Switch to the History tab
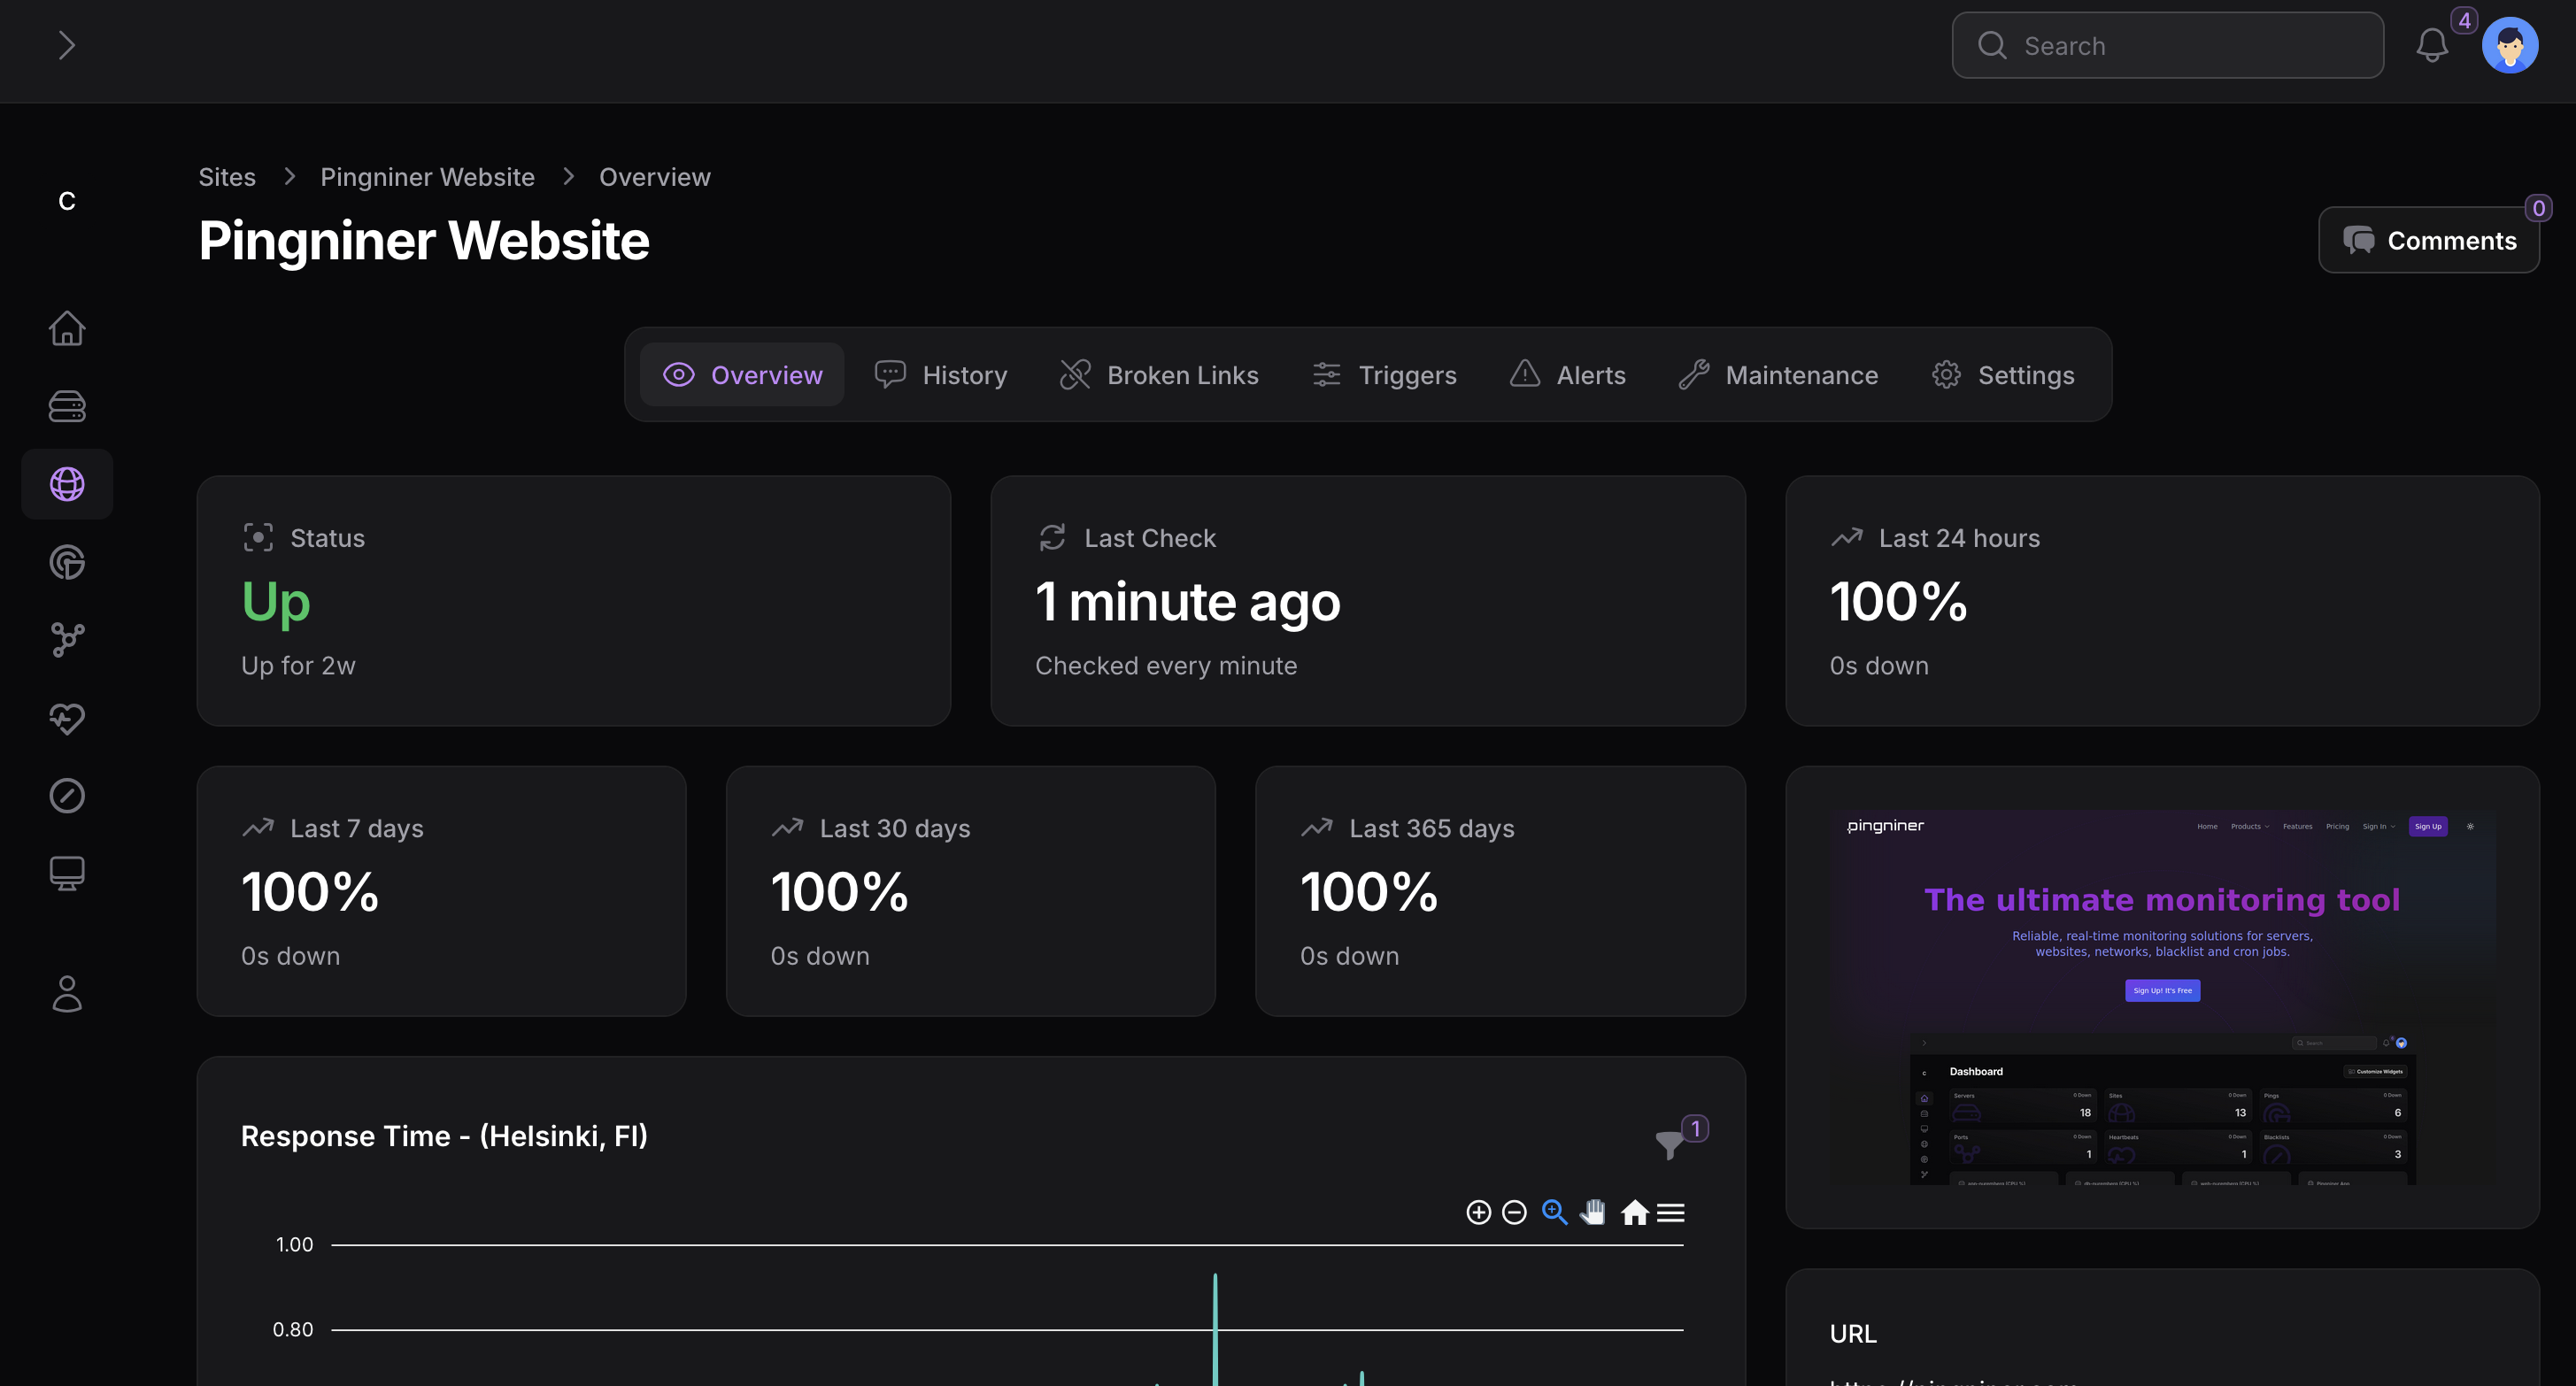Image resolution: width=2576 pixels, height=1386 pixels. [x=941, y=375]
